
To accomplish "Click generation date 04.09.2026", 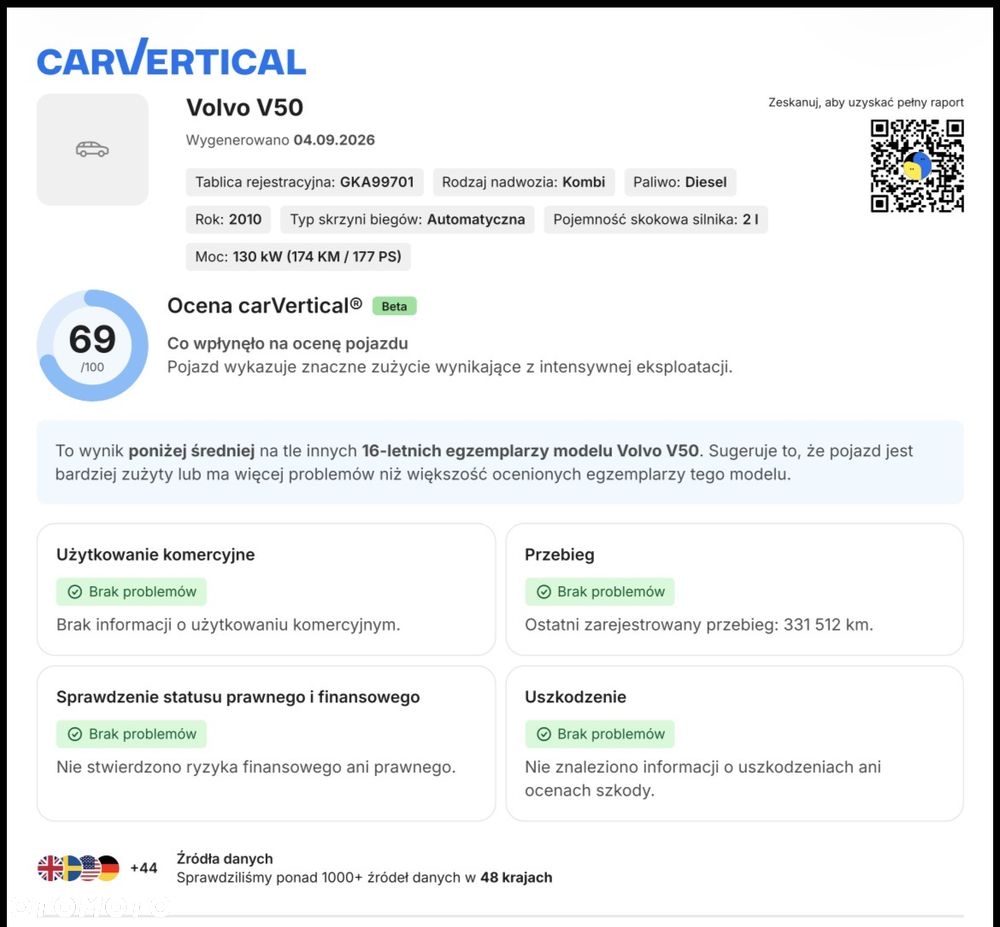I will coord(334,140).
